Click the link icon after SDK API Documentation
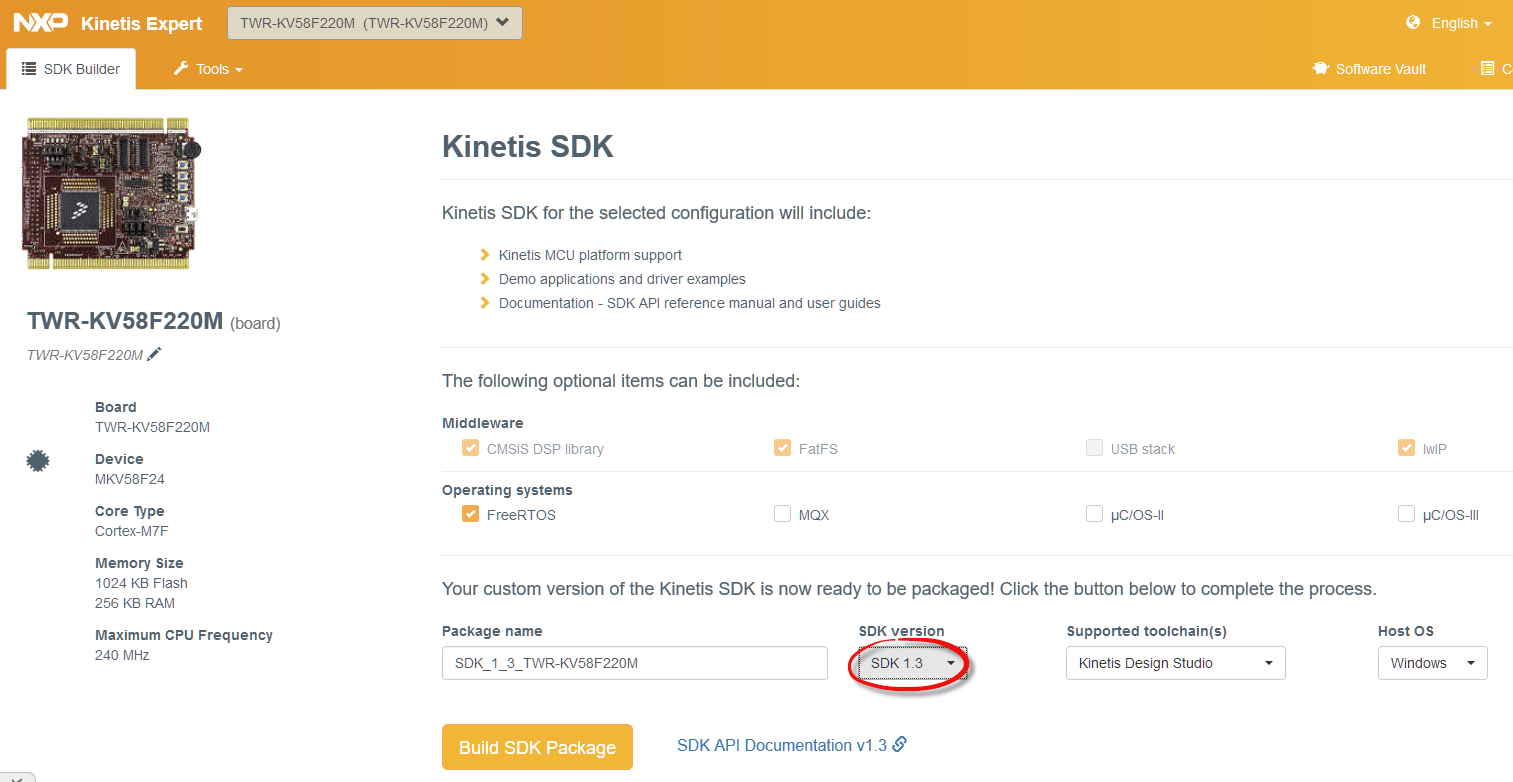Screen dimensions: 1513x782 click(900, 744)
